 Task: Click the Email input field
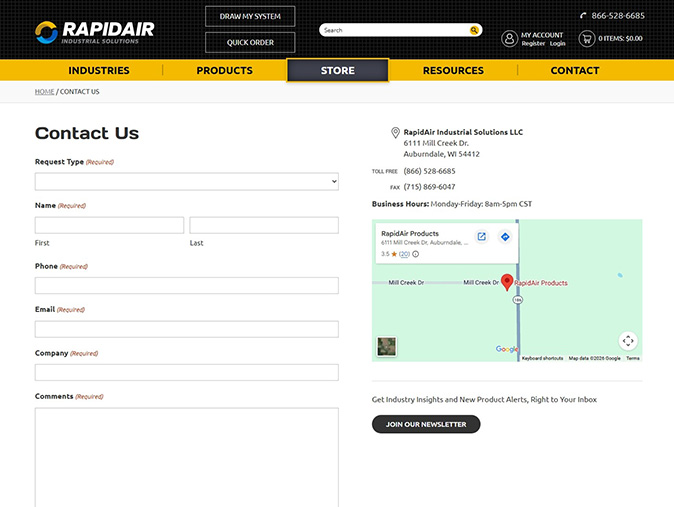tap(187, 329)
